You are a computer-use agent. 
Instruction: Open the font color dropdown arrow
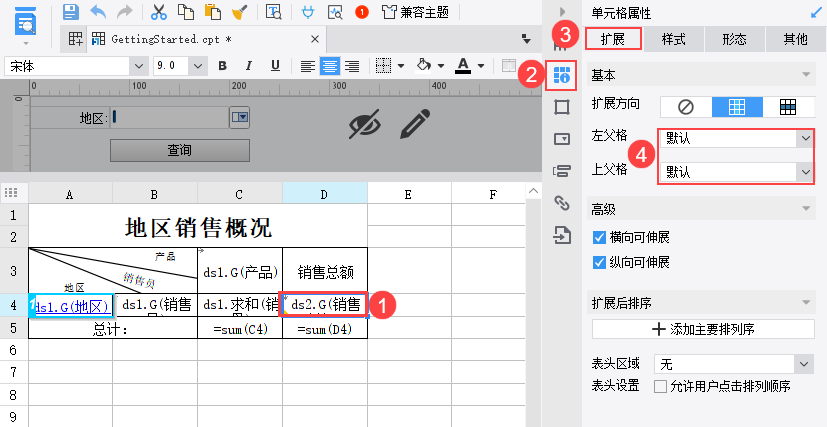pyautogui.click(x=481, y=66)
